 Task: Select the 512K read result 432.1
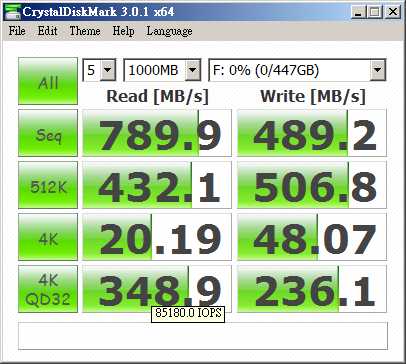(x=157, y=185)
